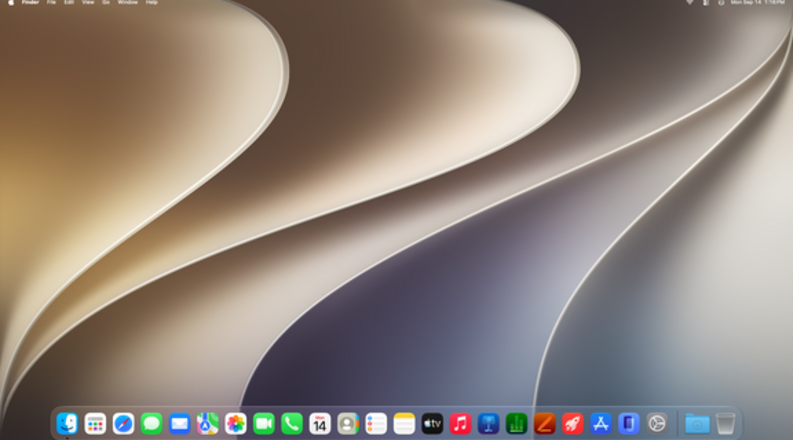This screenshot has width=793, height=440.
Task: Open the Go menu
Action: (106, 3)
